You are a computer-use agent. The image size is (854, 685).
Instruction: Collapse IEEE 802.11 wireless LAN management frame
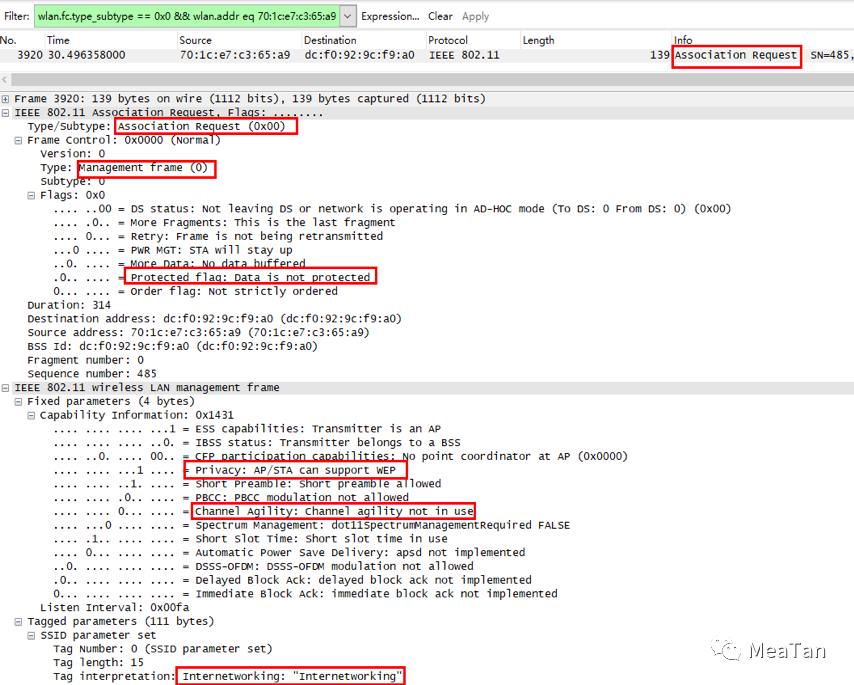tap(7, 388)
